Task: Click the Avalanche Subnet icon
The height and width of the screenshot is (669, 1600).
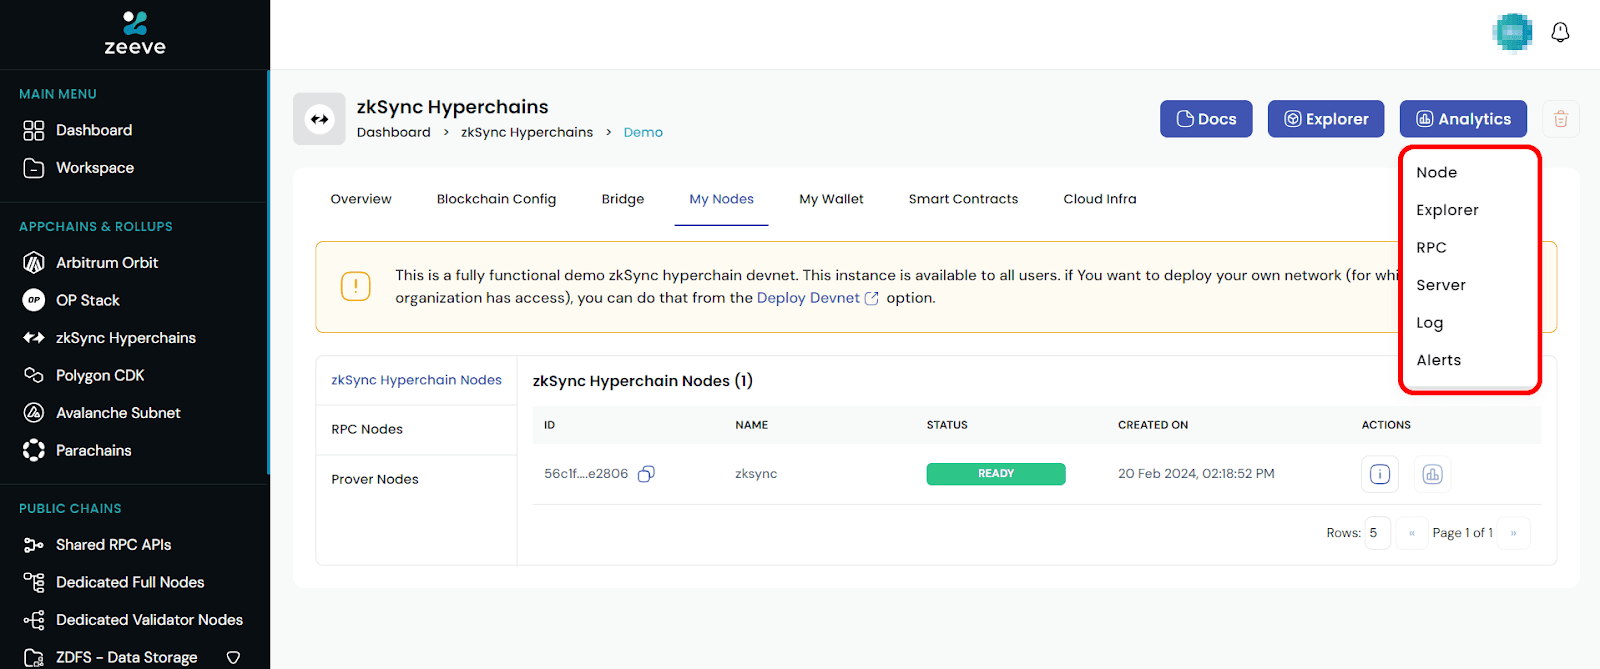Action: [34, 413]
